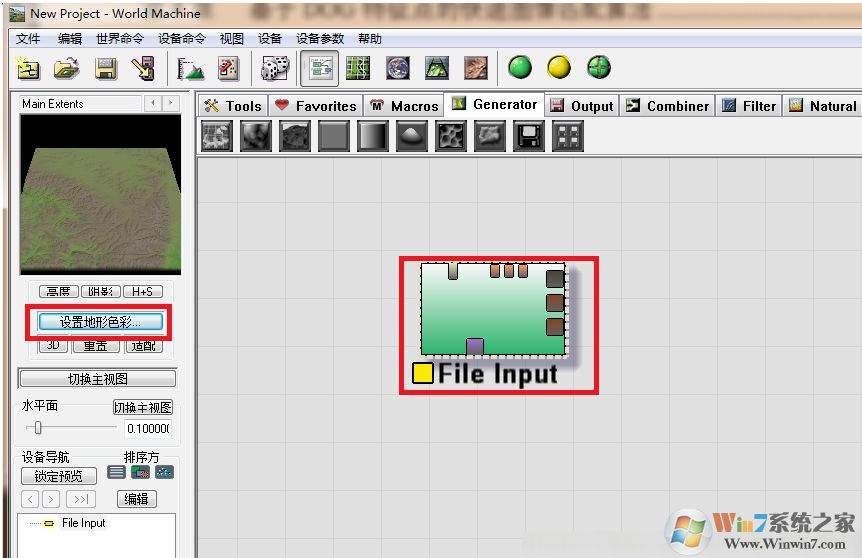
Task: Click the 水平面 water level slider handle
Action: click(x=38, y=427)
